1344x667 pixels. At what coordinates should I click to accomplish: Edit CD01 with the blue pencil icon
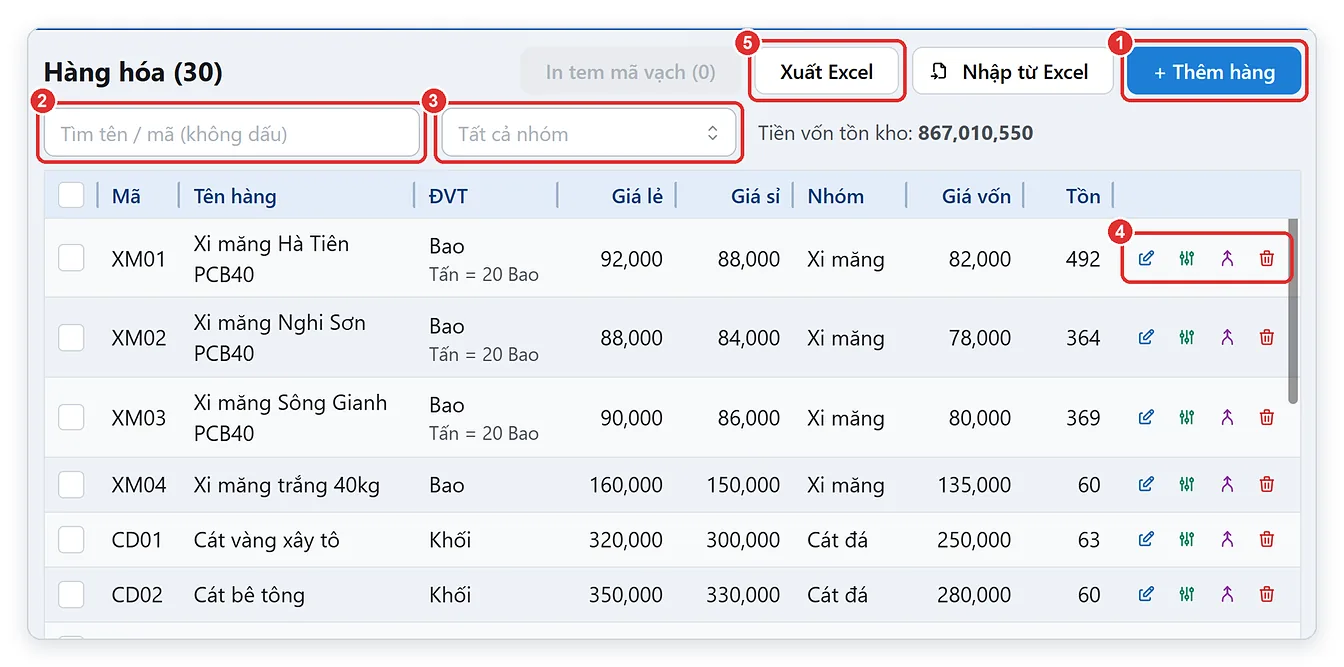pos(1146,539)
